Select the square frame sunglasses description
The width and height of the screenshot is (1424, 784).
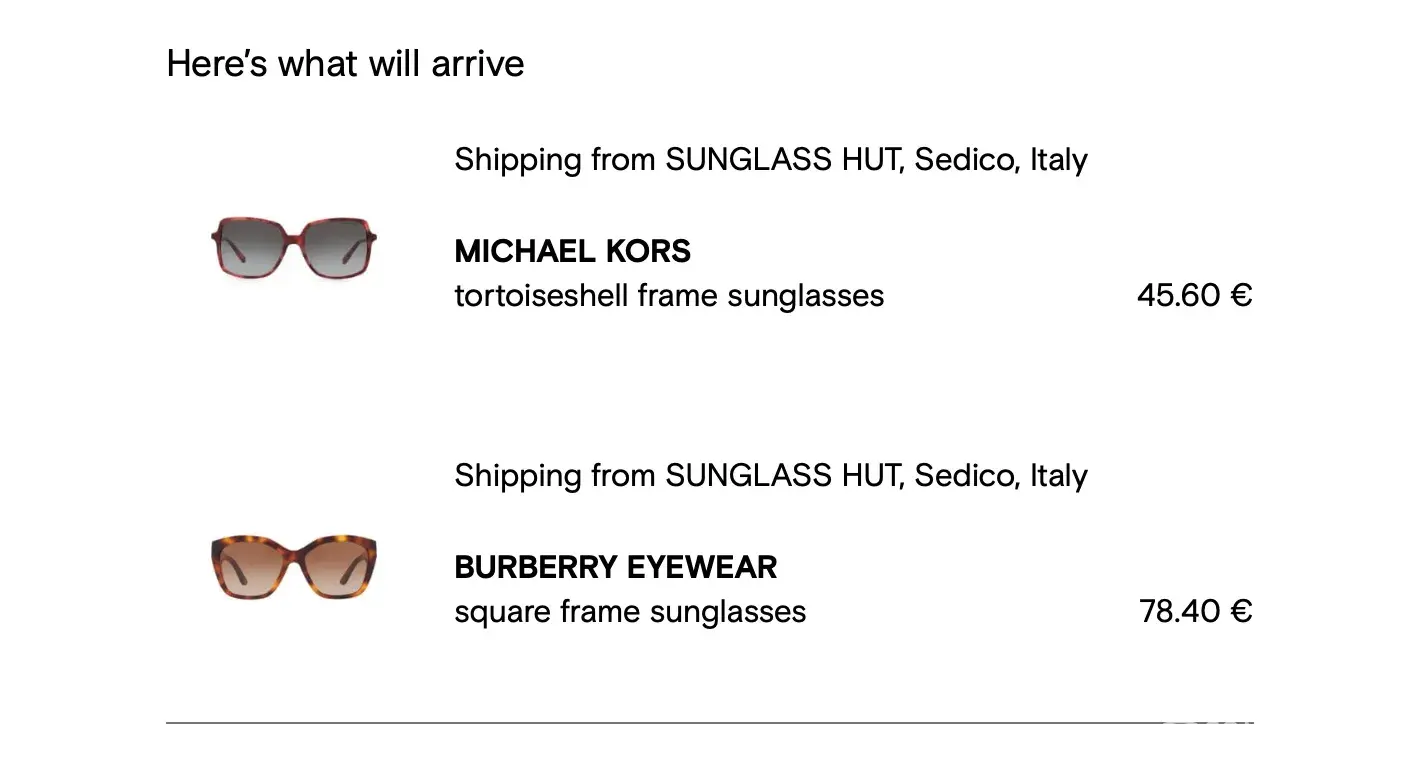[630, 611]
